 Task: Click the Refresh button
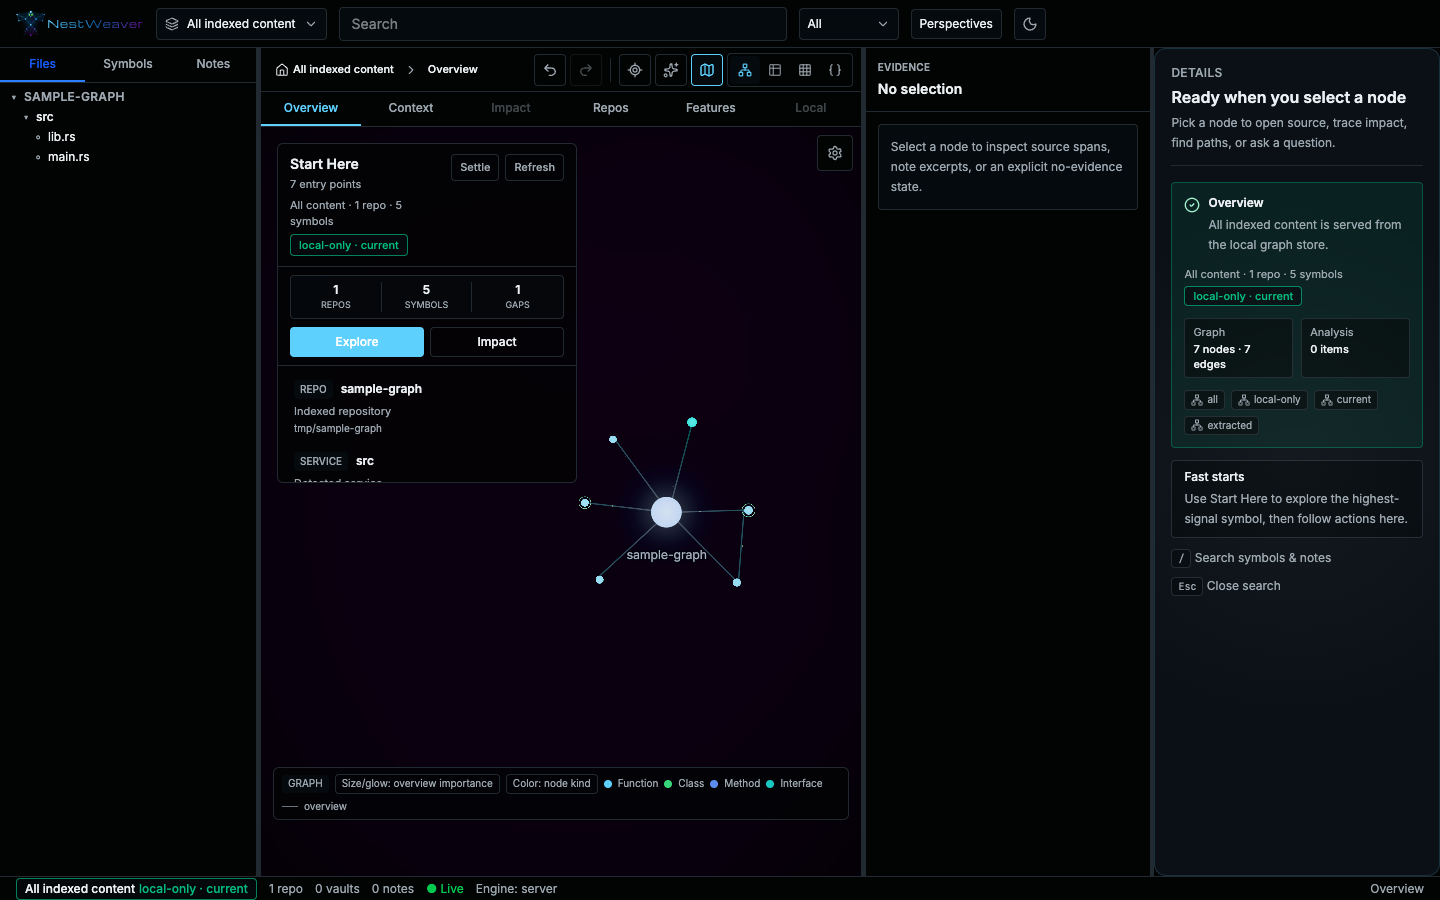tap(535, 167)
